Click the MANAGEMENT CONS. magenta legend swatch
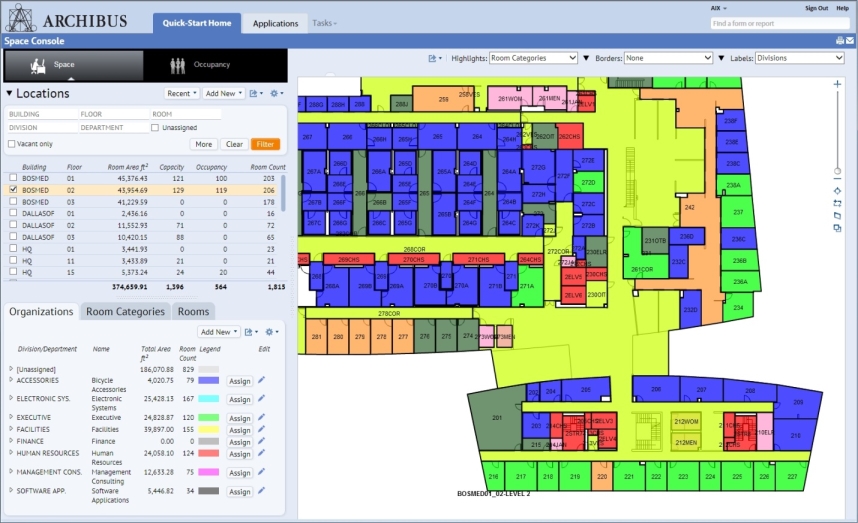The image size is (858, 523). pos(208,472)
